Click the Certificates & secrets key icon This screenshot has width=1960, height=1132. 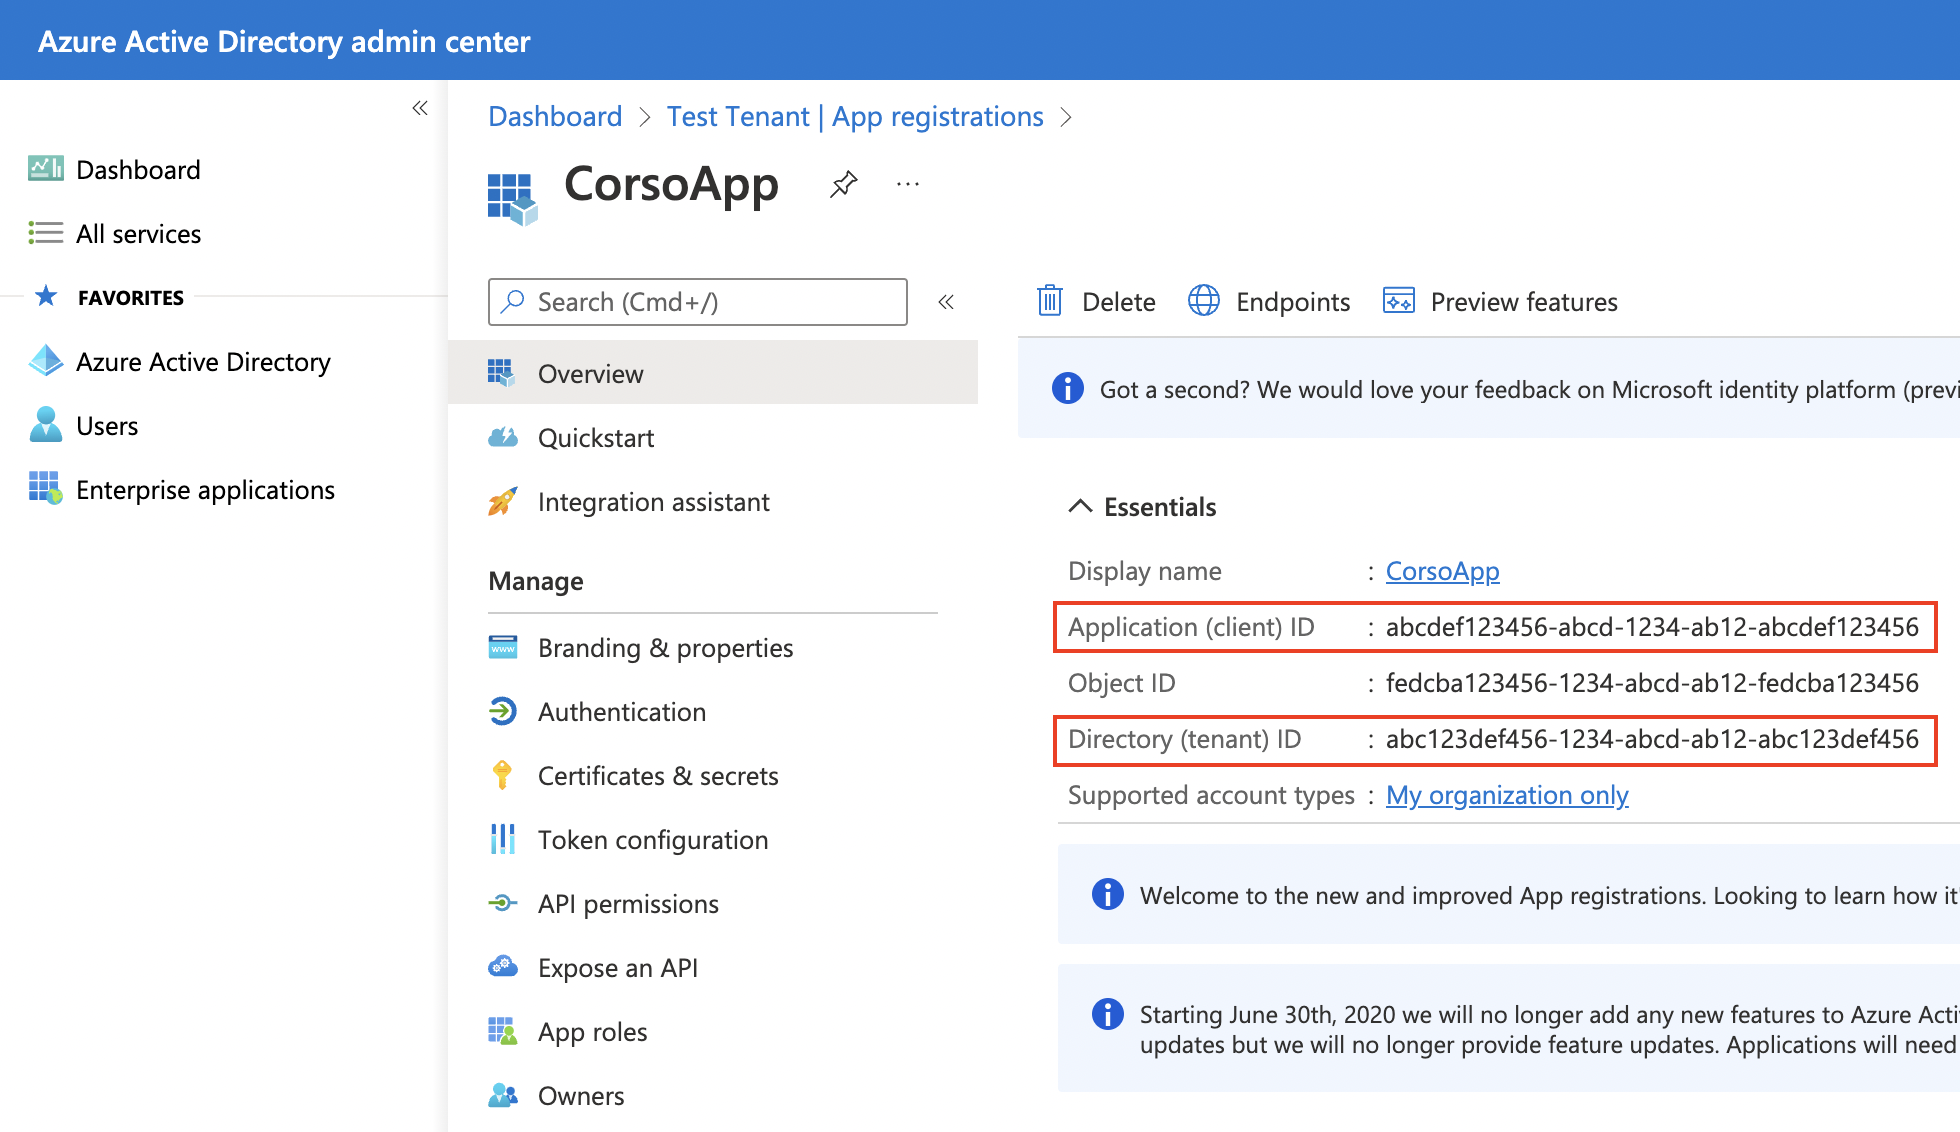point(502,775)
